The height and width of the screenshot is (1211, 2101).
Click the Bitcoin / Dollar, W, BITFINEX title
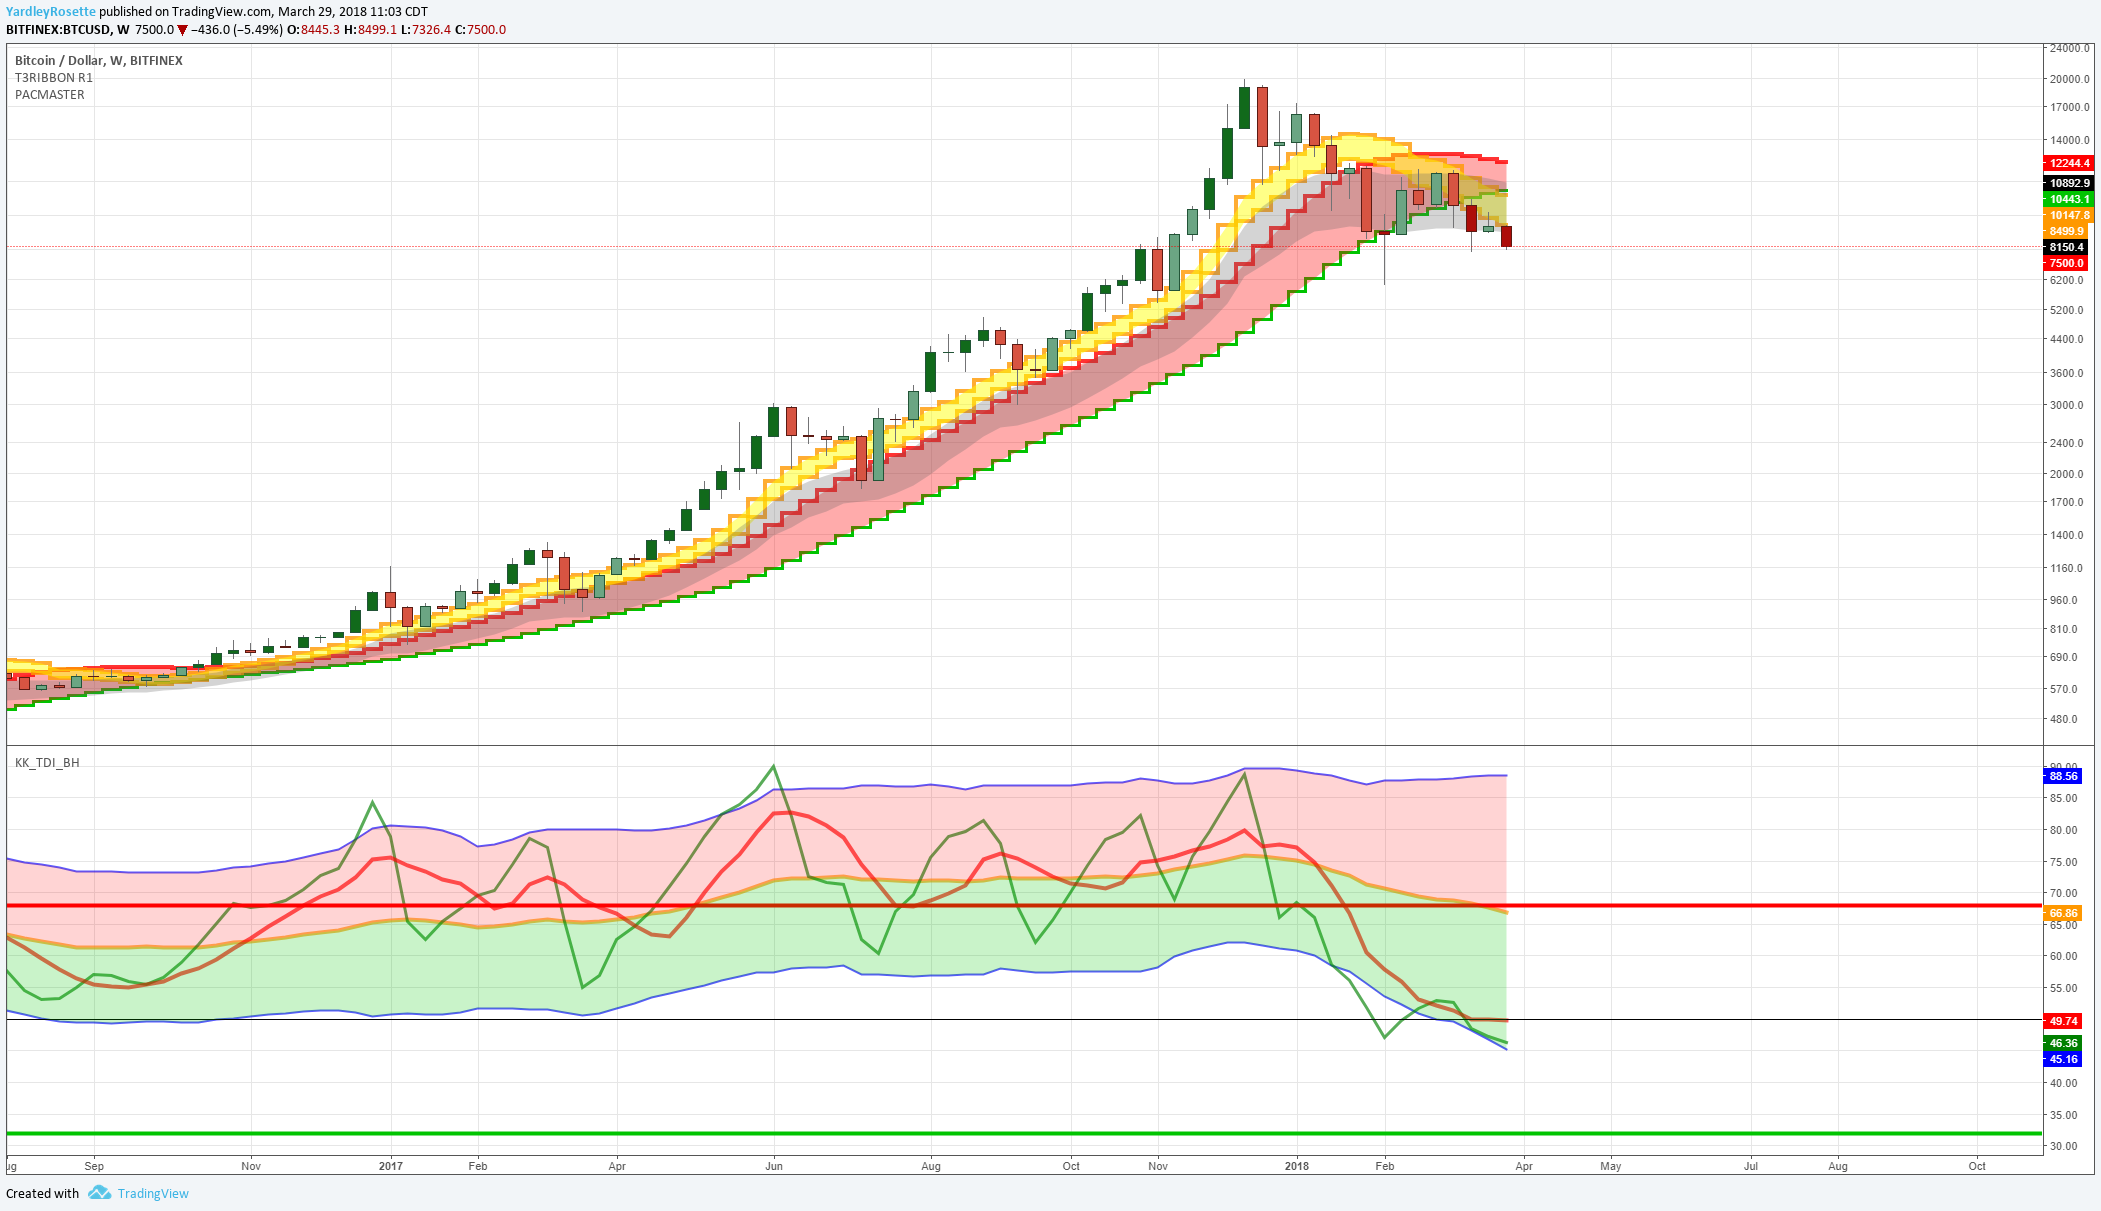pos(99,60)
